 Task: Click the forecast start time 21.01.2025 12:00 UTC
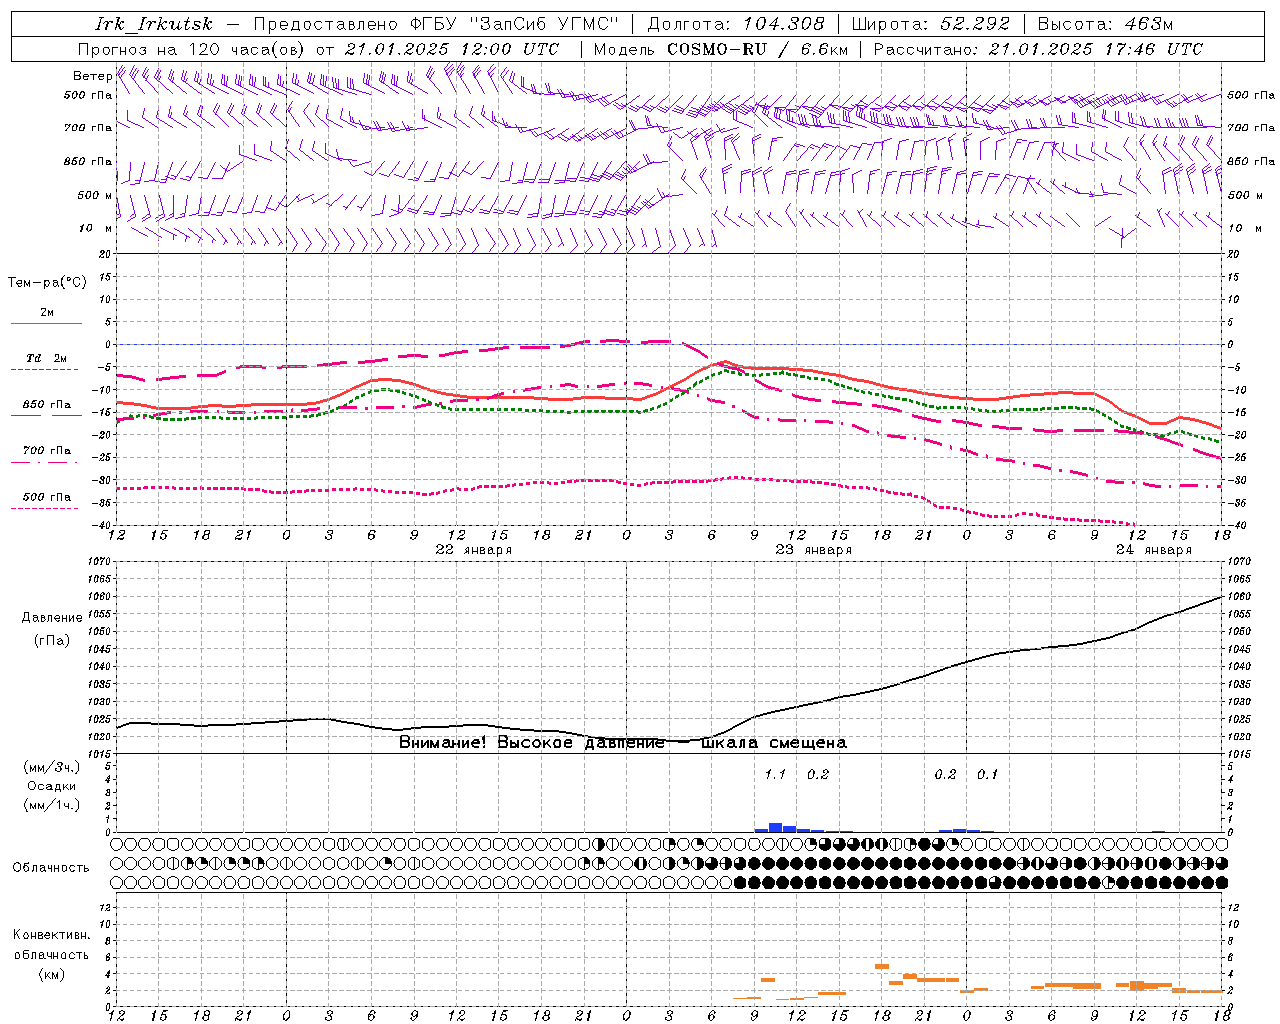[452, 49]
